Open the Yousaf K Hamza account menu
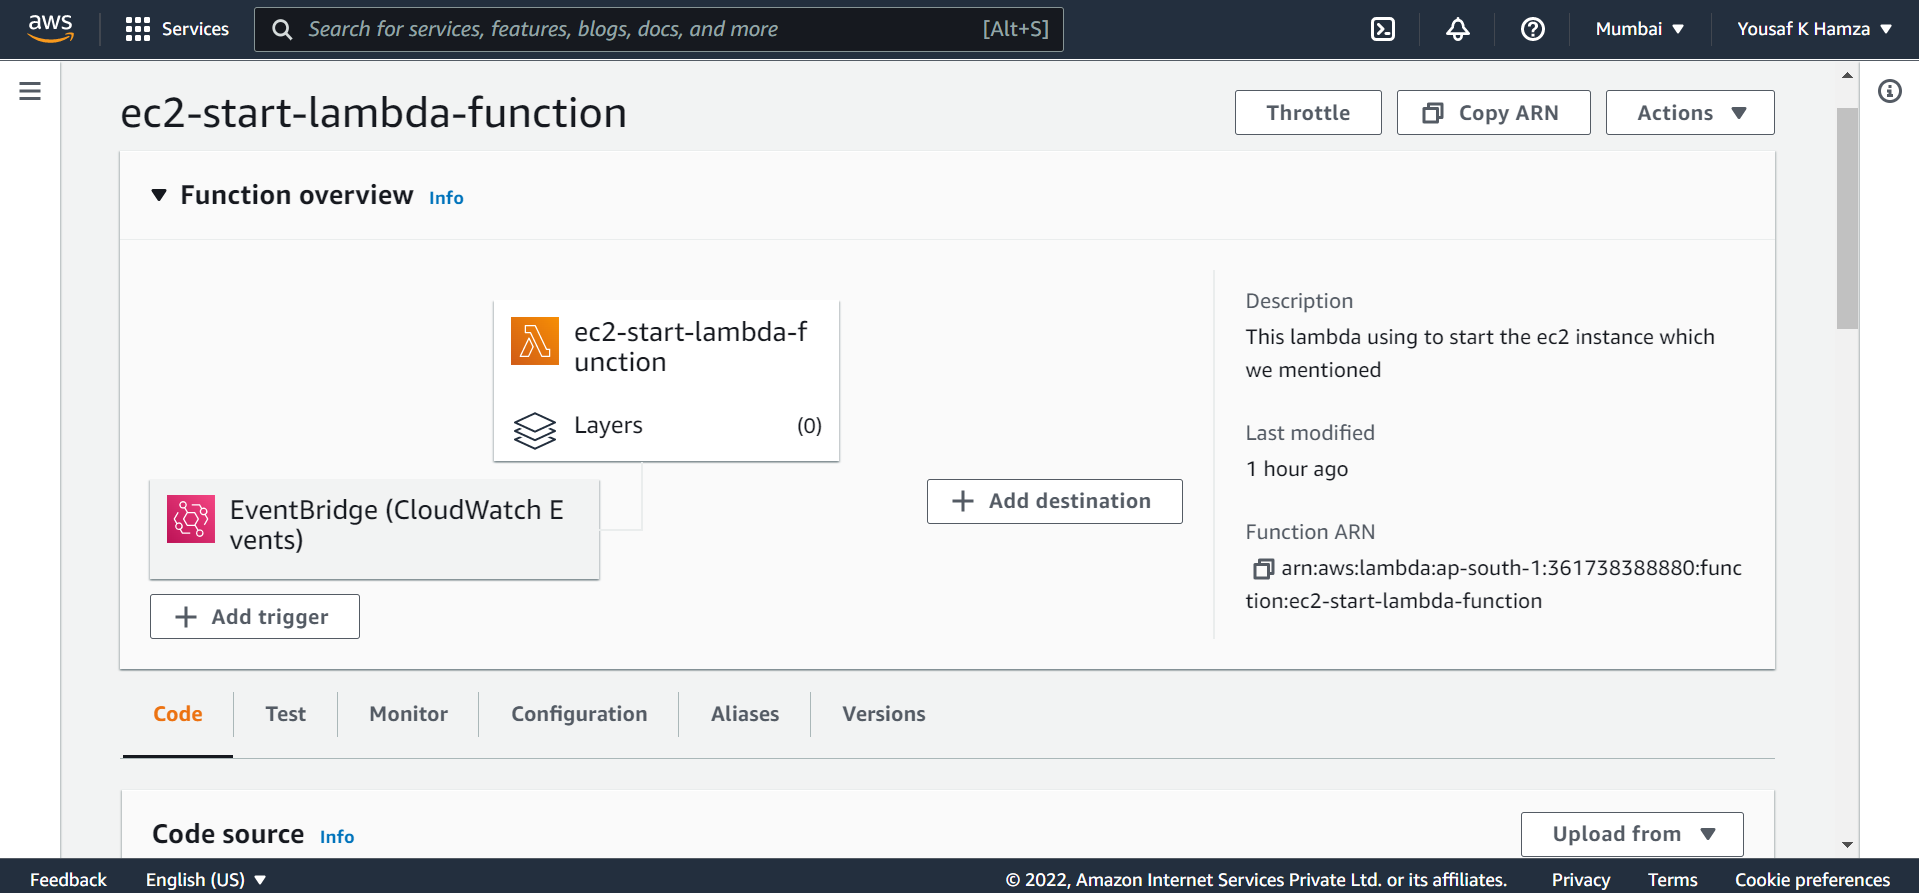This screenshot has height=893, width=1919. (1814, 29)
